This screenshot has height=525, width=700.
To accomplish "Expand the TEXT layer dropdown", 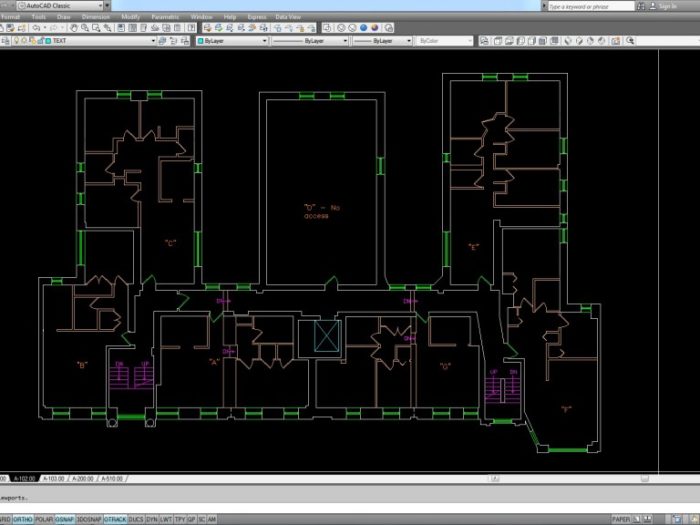I will 153,41.
